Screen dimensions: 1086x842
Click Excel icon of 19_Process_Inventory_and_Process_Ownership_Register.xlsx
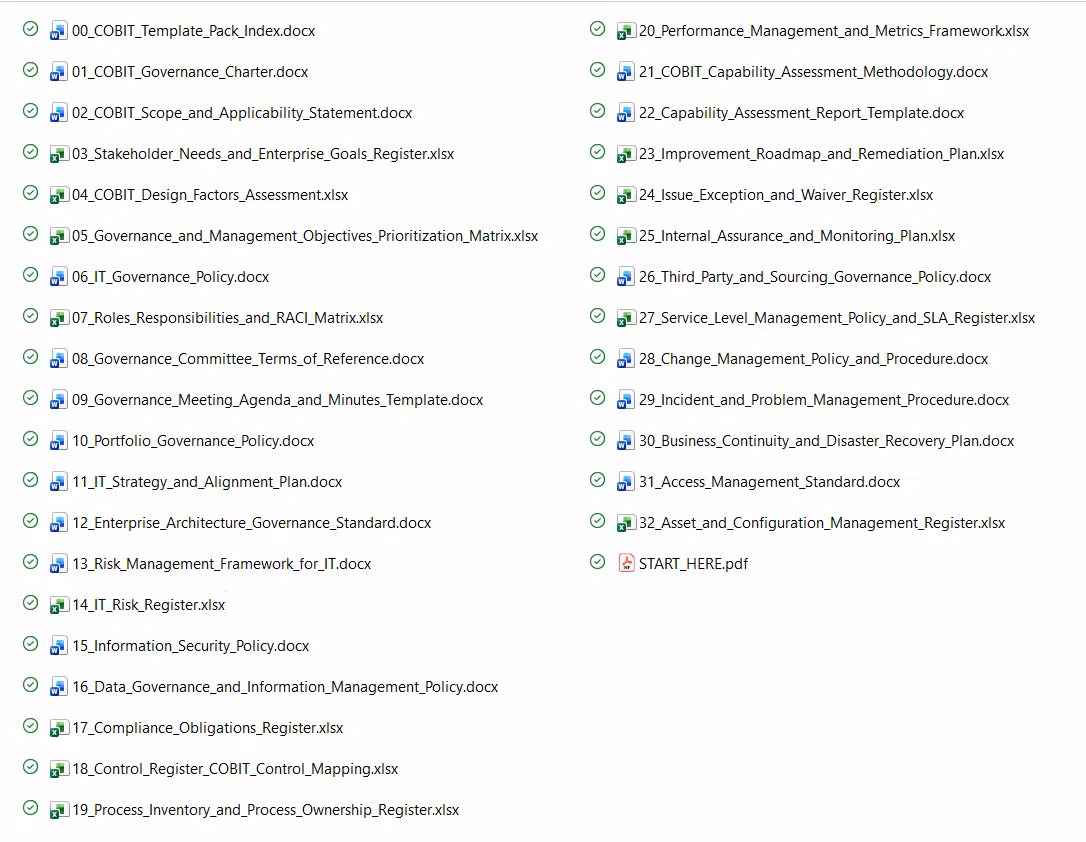58,810
